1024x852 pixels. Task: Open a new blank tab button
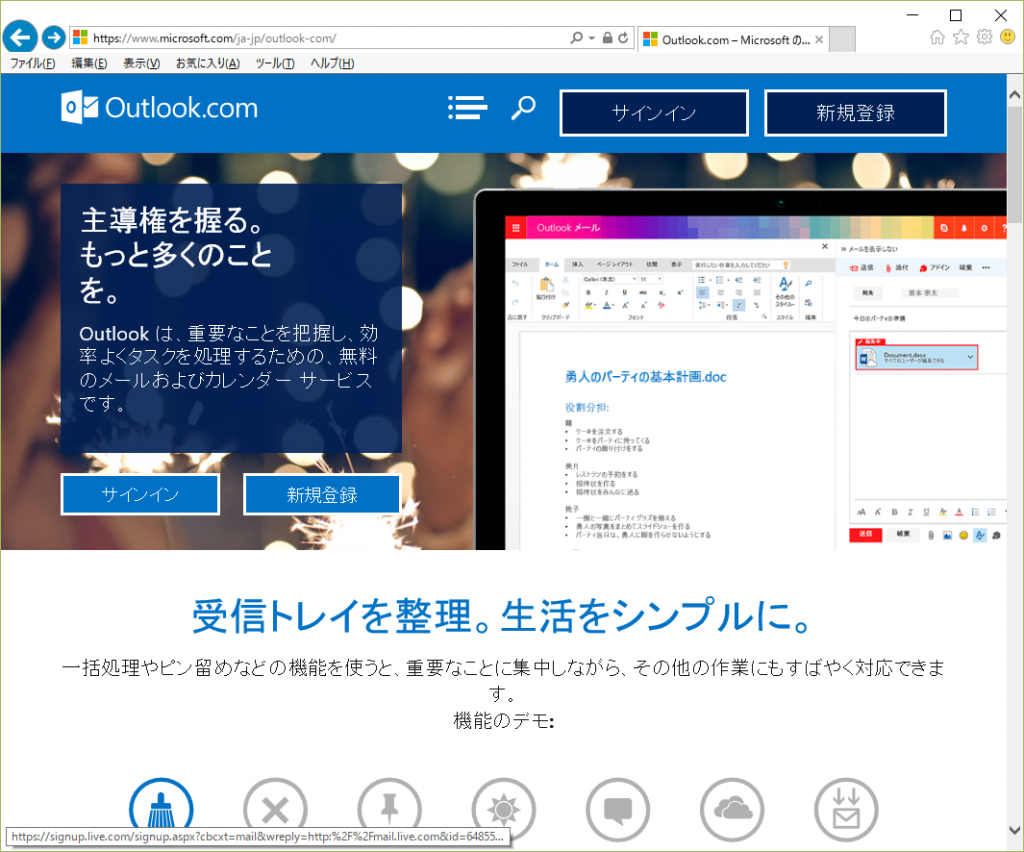[842, 39]
